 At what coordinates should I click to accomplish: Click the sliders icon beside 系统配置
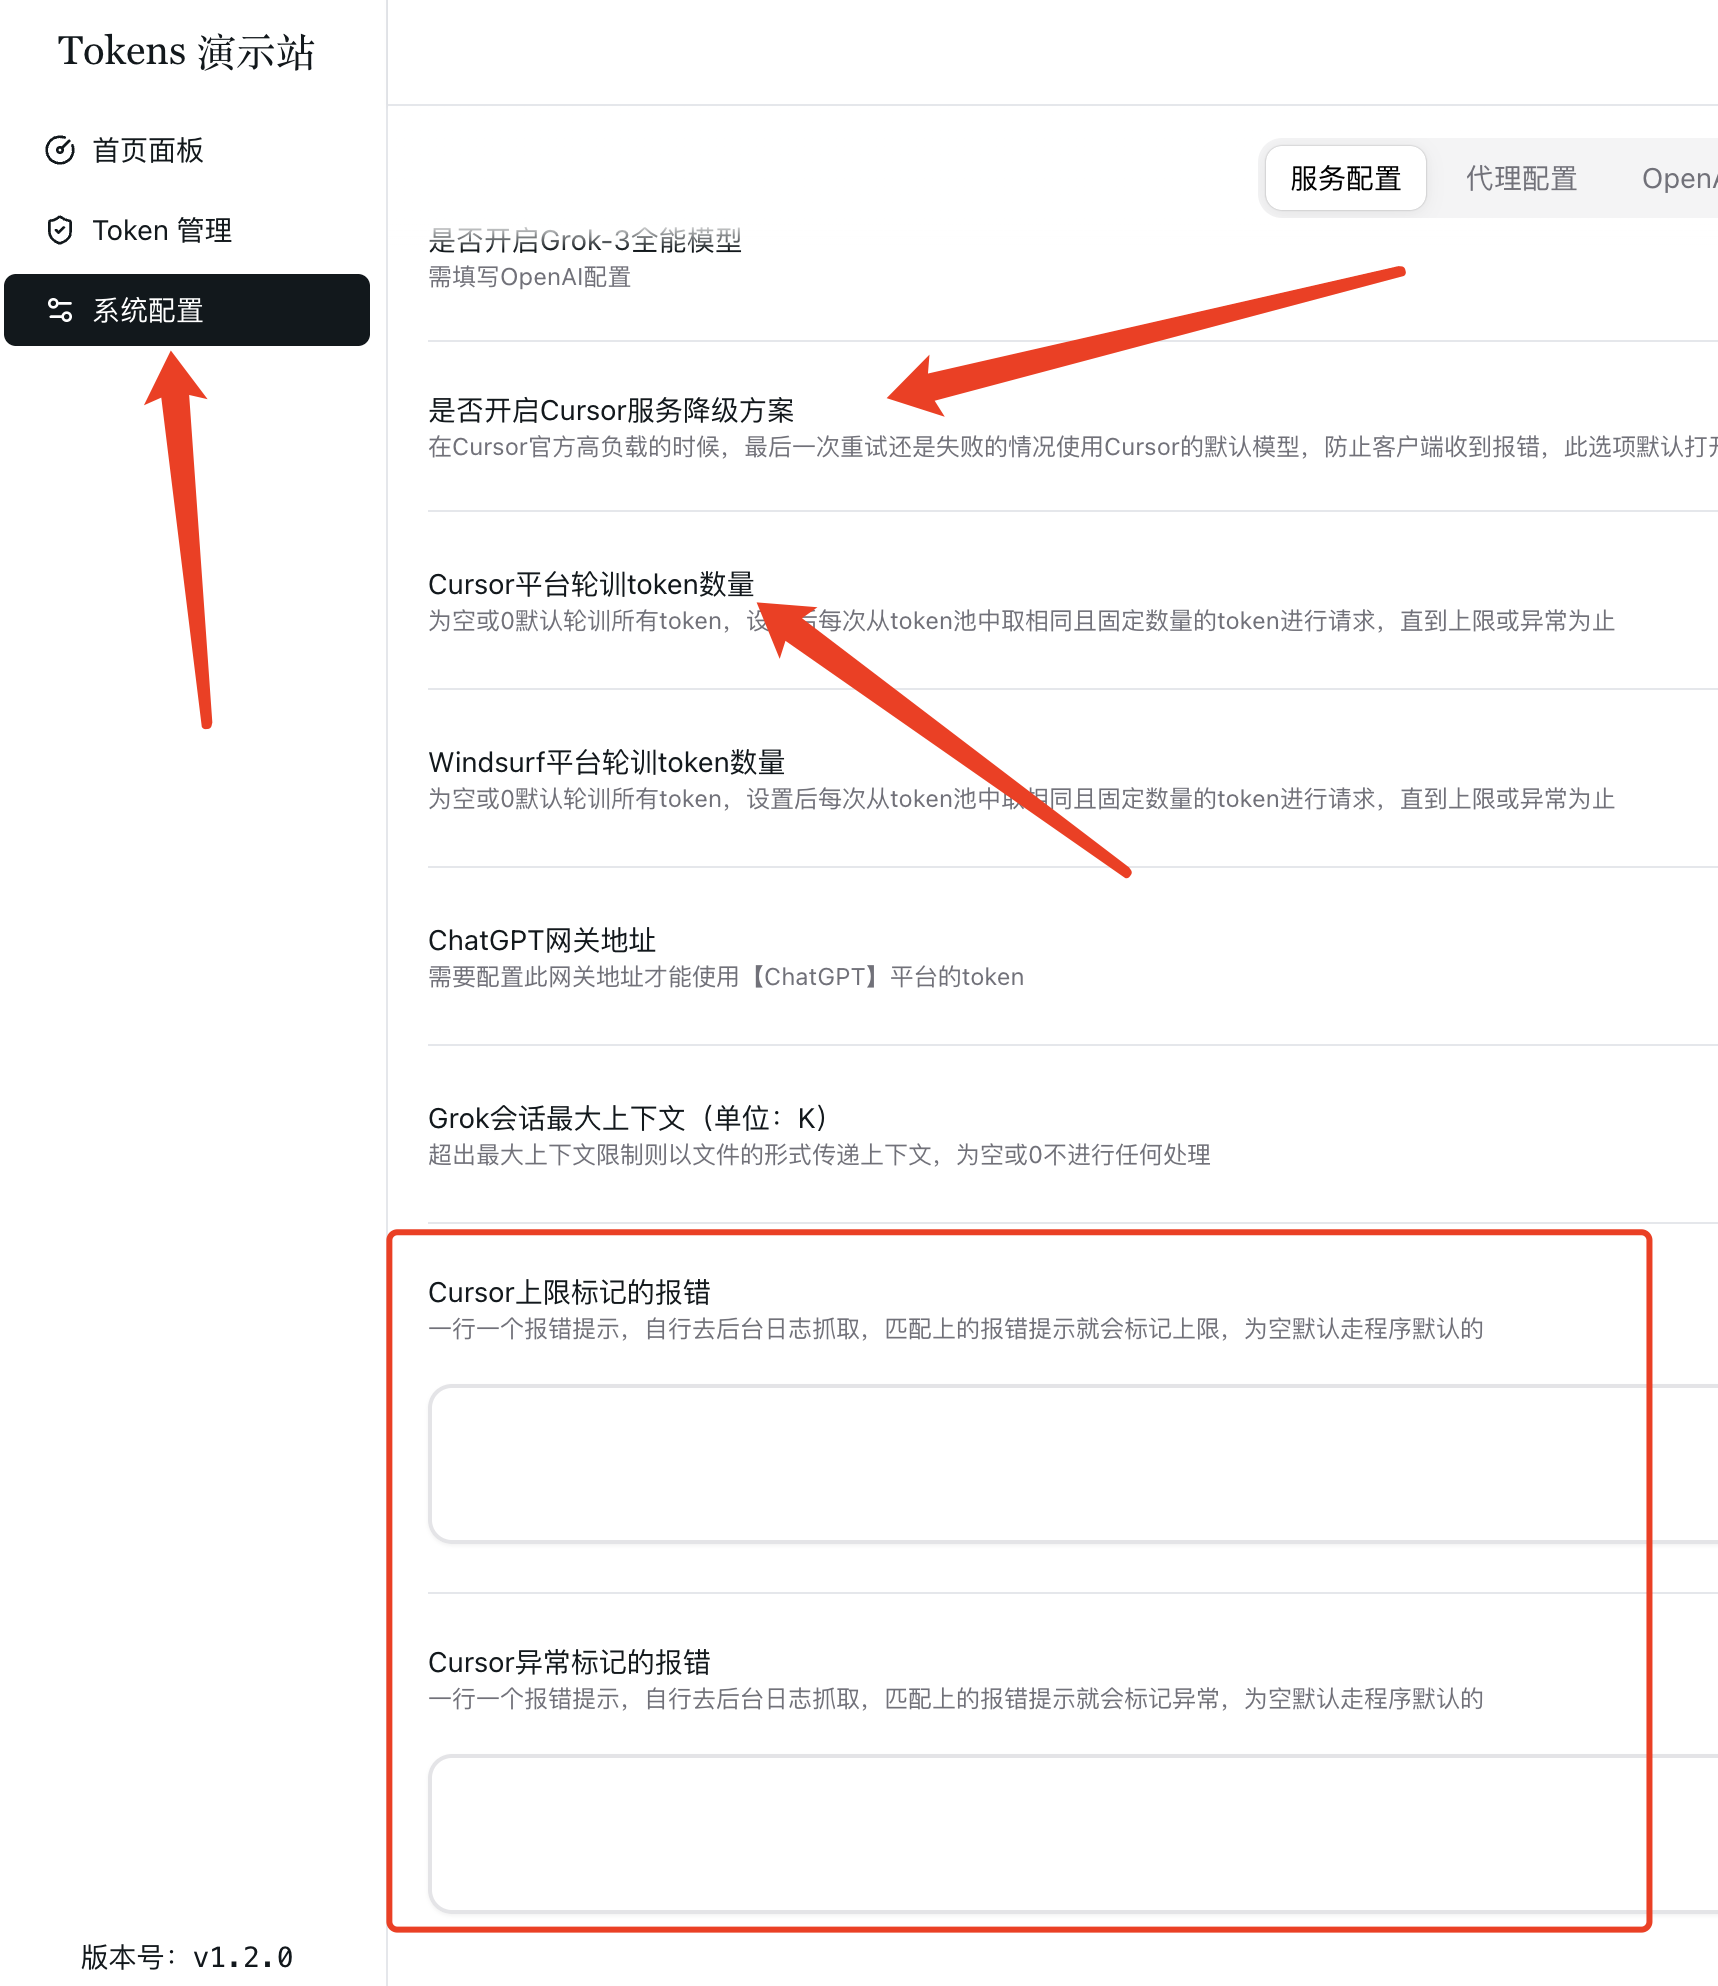coord(60,310)
